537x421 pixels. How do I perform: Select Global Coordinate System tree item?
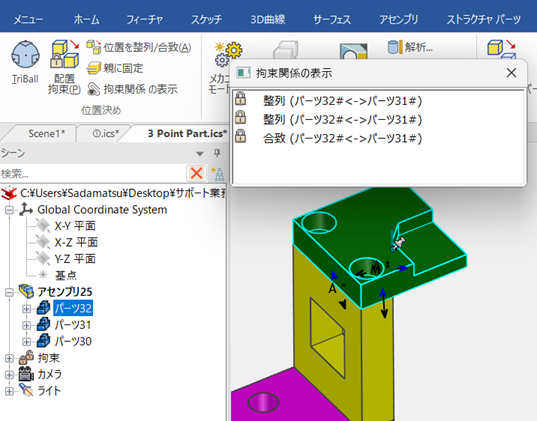[x=102, y=210]
